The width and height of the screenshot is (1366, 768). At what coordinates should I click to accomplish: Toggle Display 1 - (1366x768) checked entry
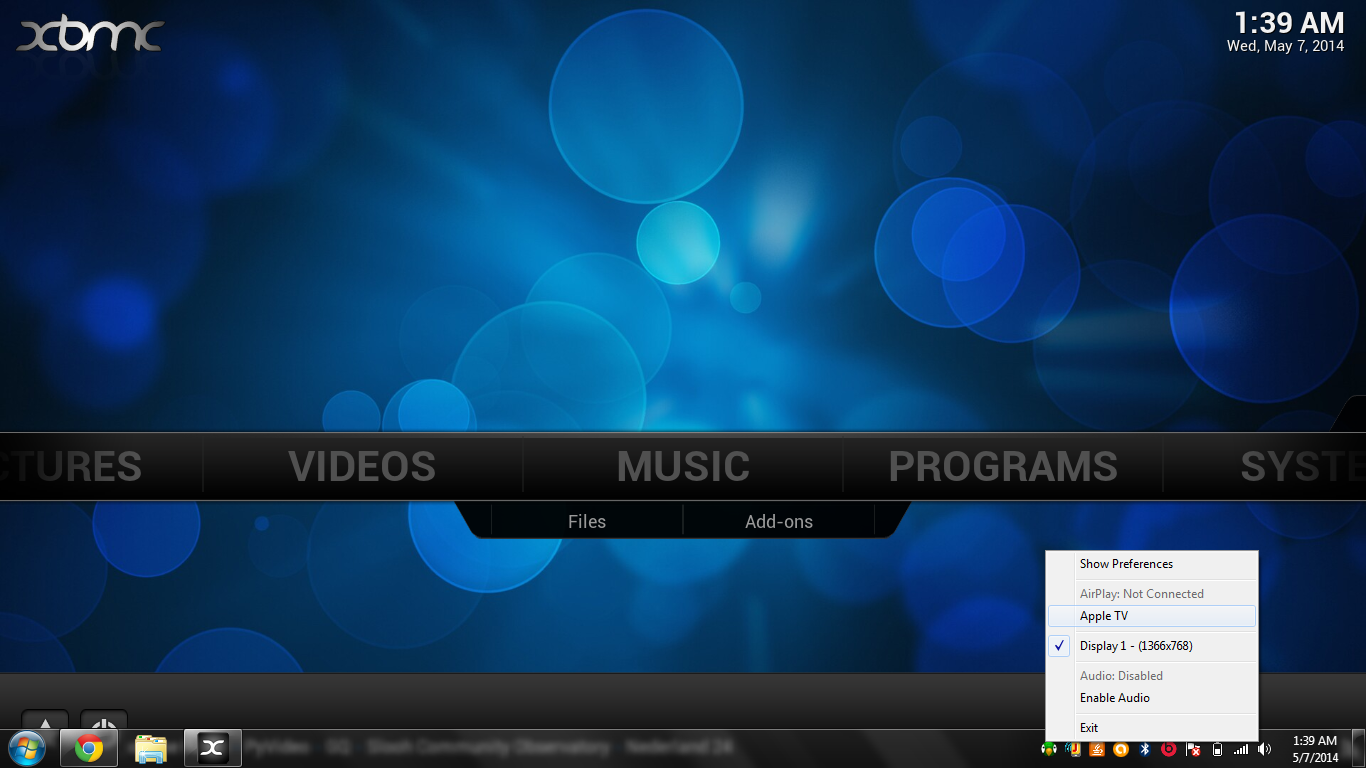(1152, 646)
